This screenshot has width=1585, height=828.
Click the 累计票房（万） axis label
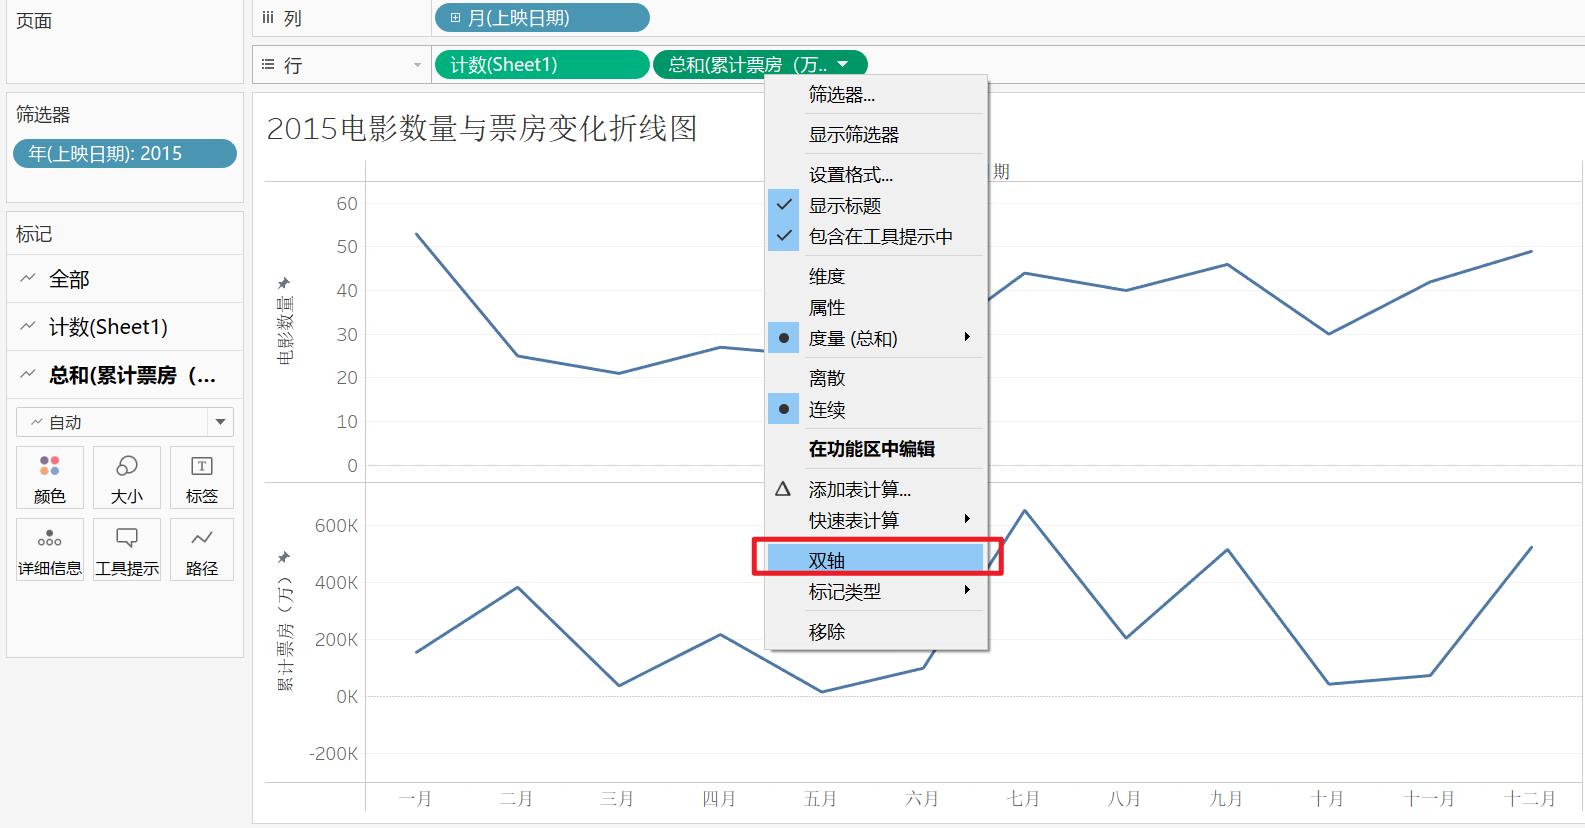[285, 633]
